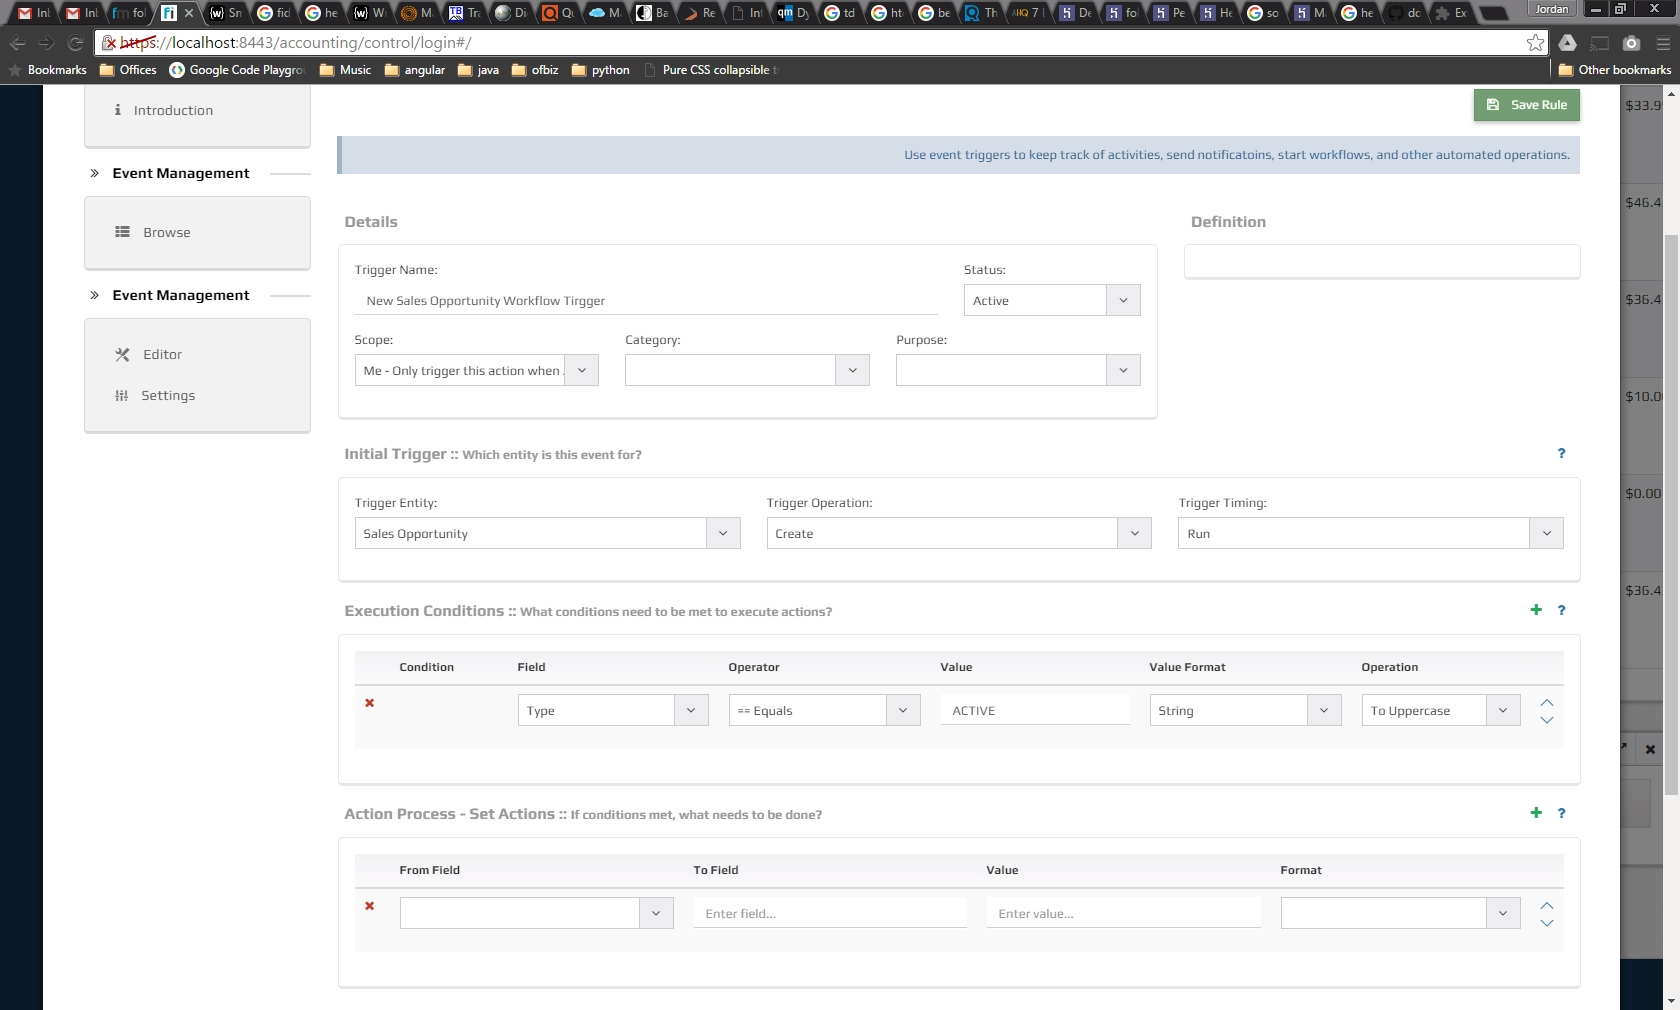
Task: Open the angular bookmark folder
Action: click(415, 70)
